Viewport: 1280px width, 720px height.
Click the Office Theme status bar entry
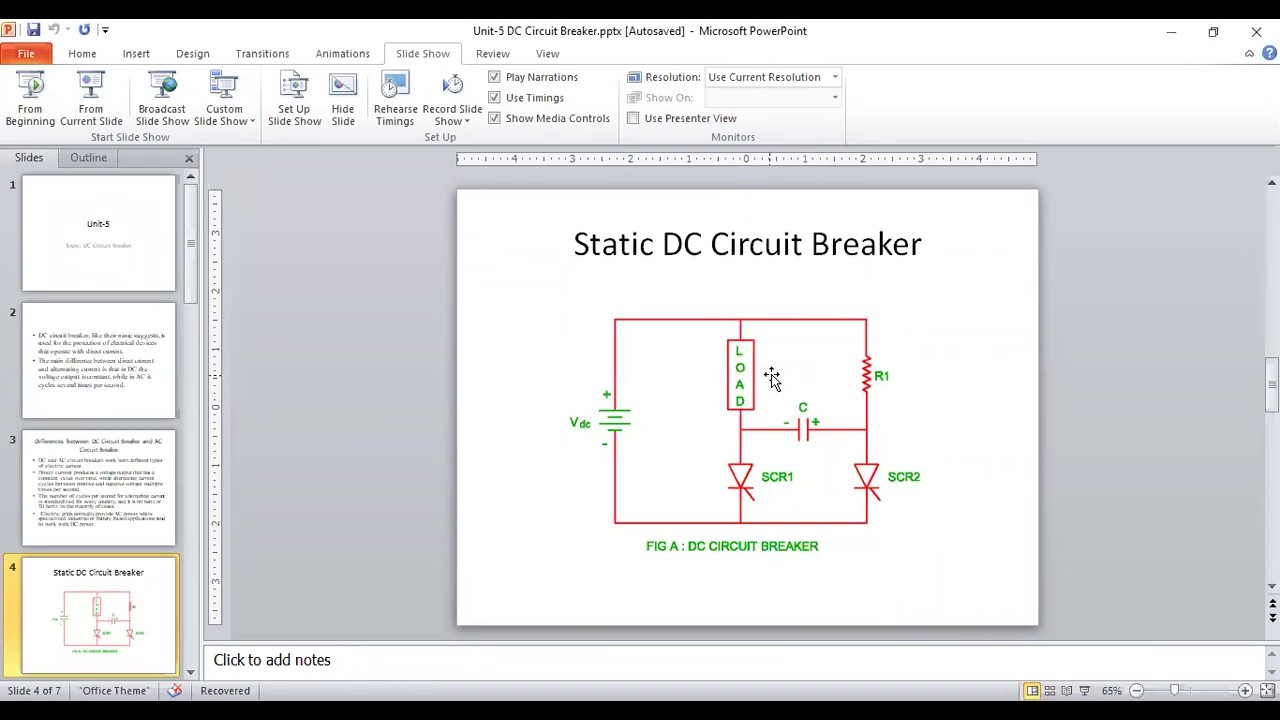click(x=114, y=691)
